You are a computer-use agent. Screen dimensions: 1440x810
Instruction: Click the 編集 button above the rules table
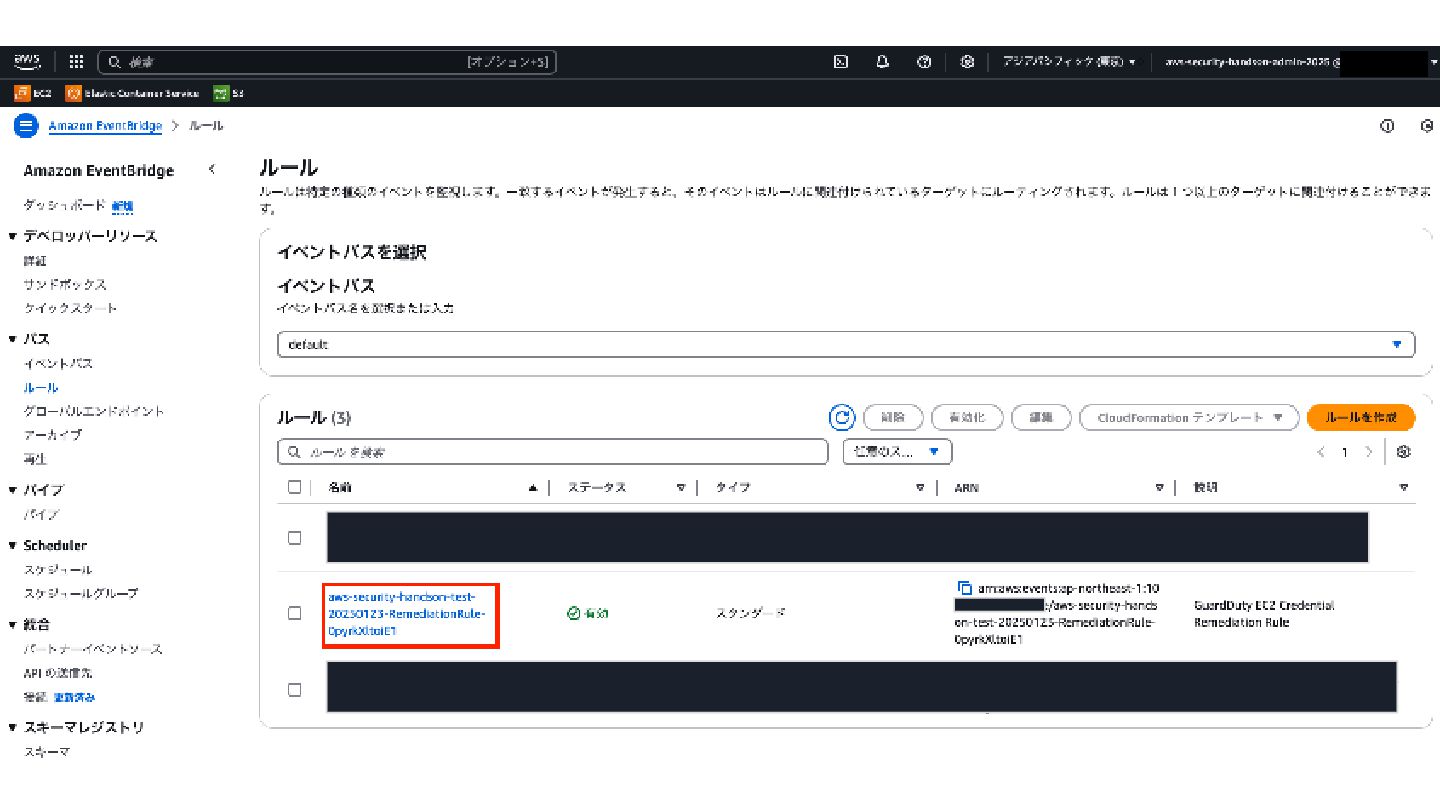(1042, 418)
